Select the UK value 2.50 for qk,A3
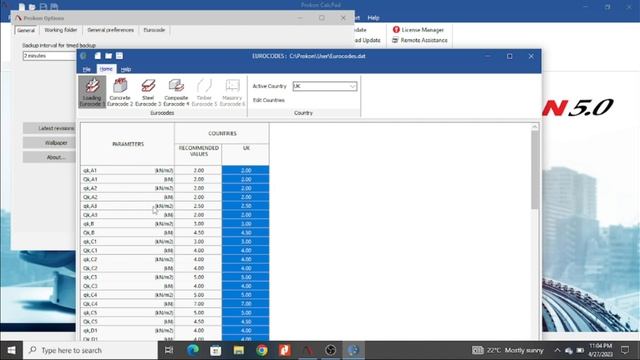 [246, 206]
